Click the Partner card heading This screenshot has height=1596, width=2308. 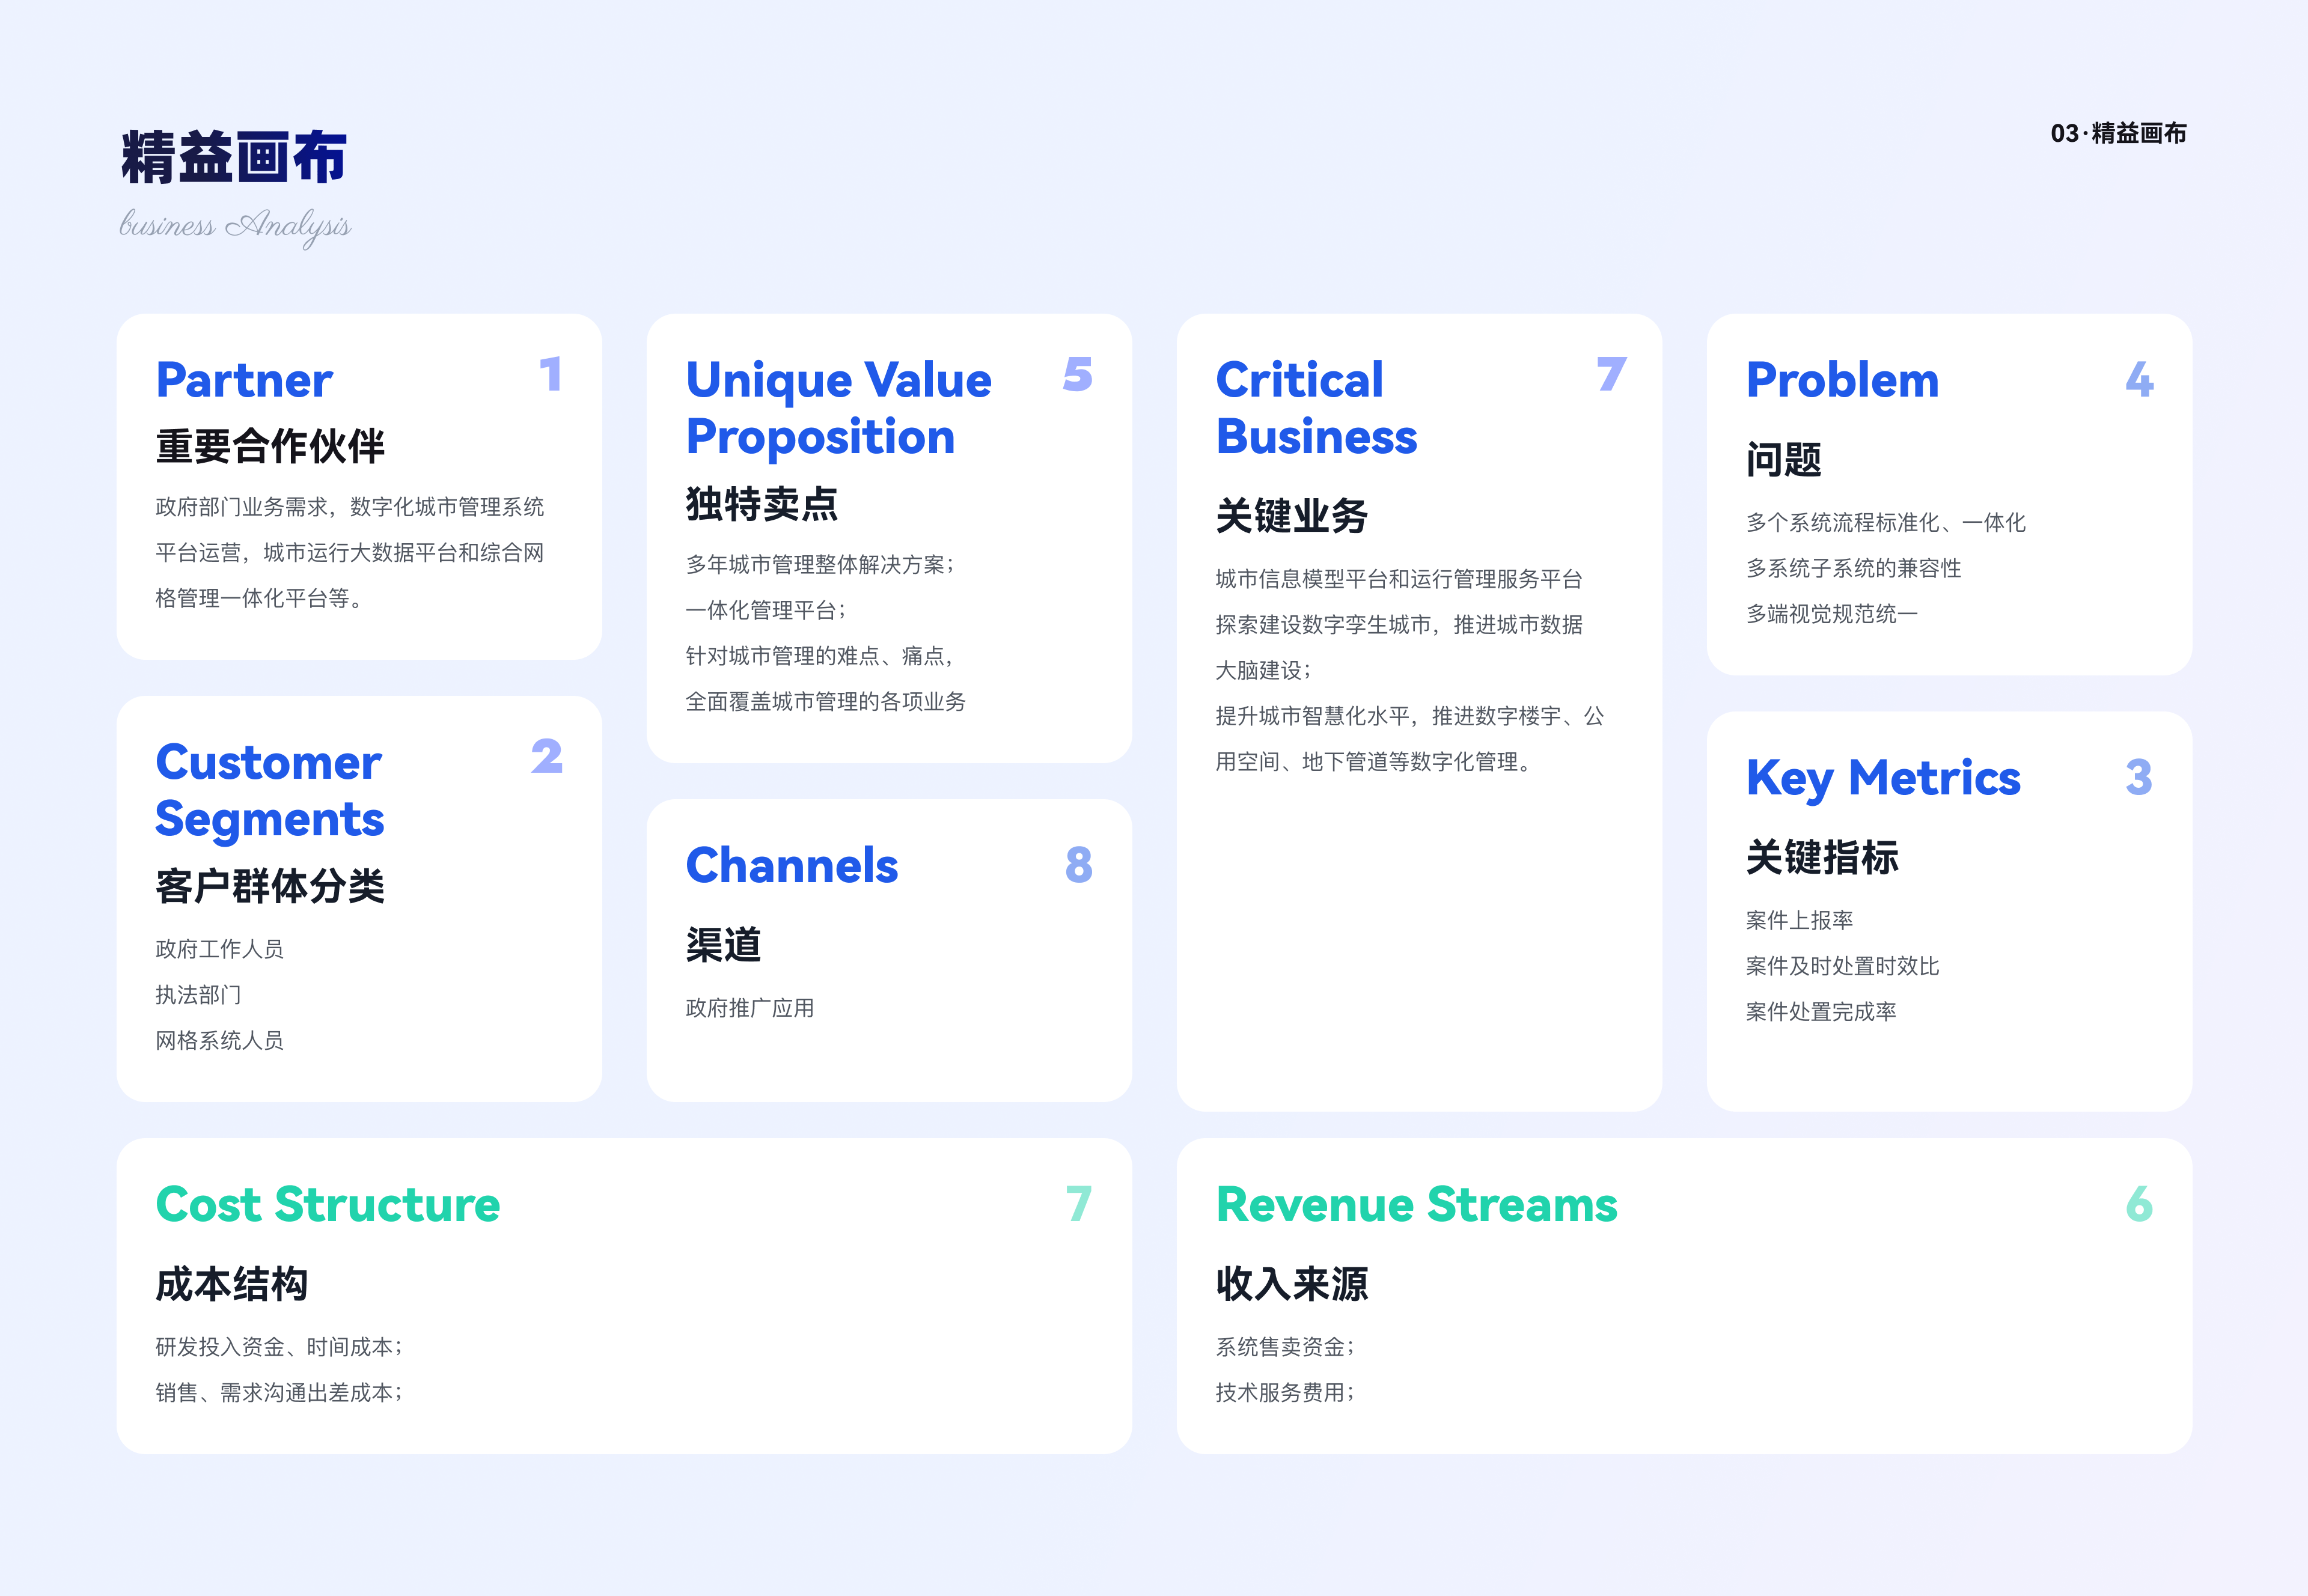[x=244, y=380]
